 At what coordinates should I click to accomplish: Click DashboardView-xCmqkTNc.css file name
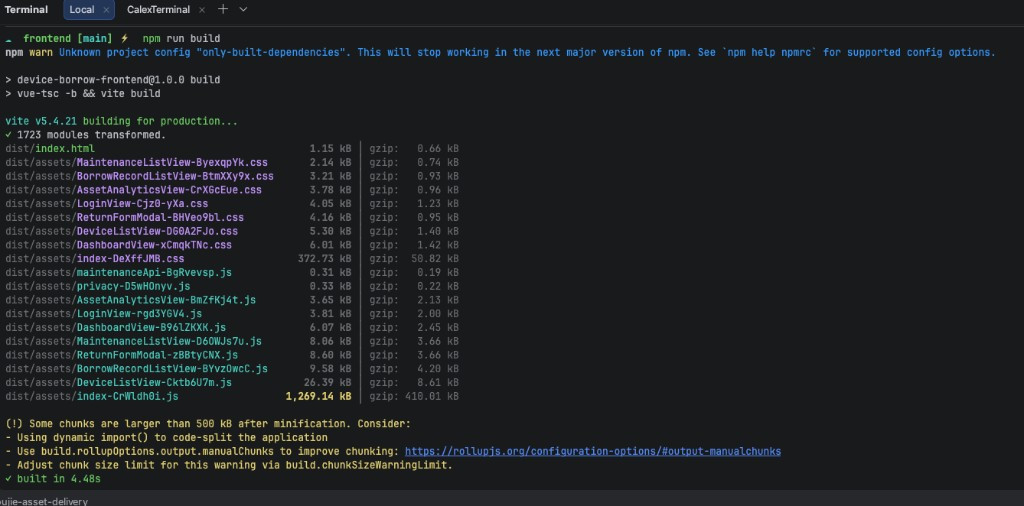tap(154, 245)
